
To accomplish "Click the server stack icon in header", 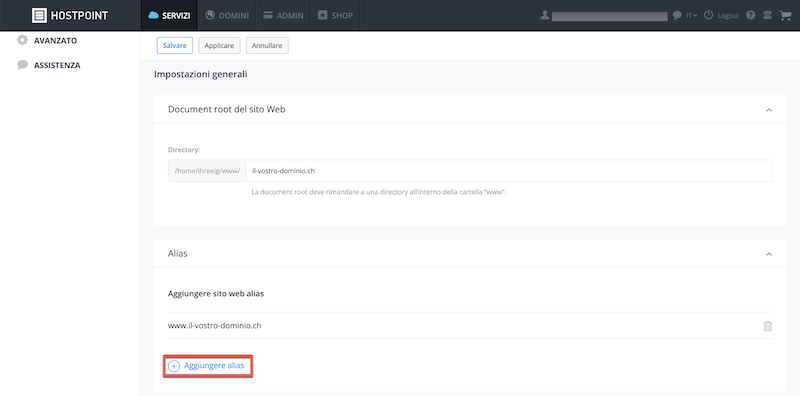I will [767, 15].
